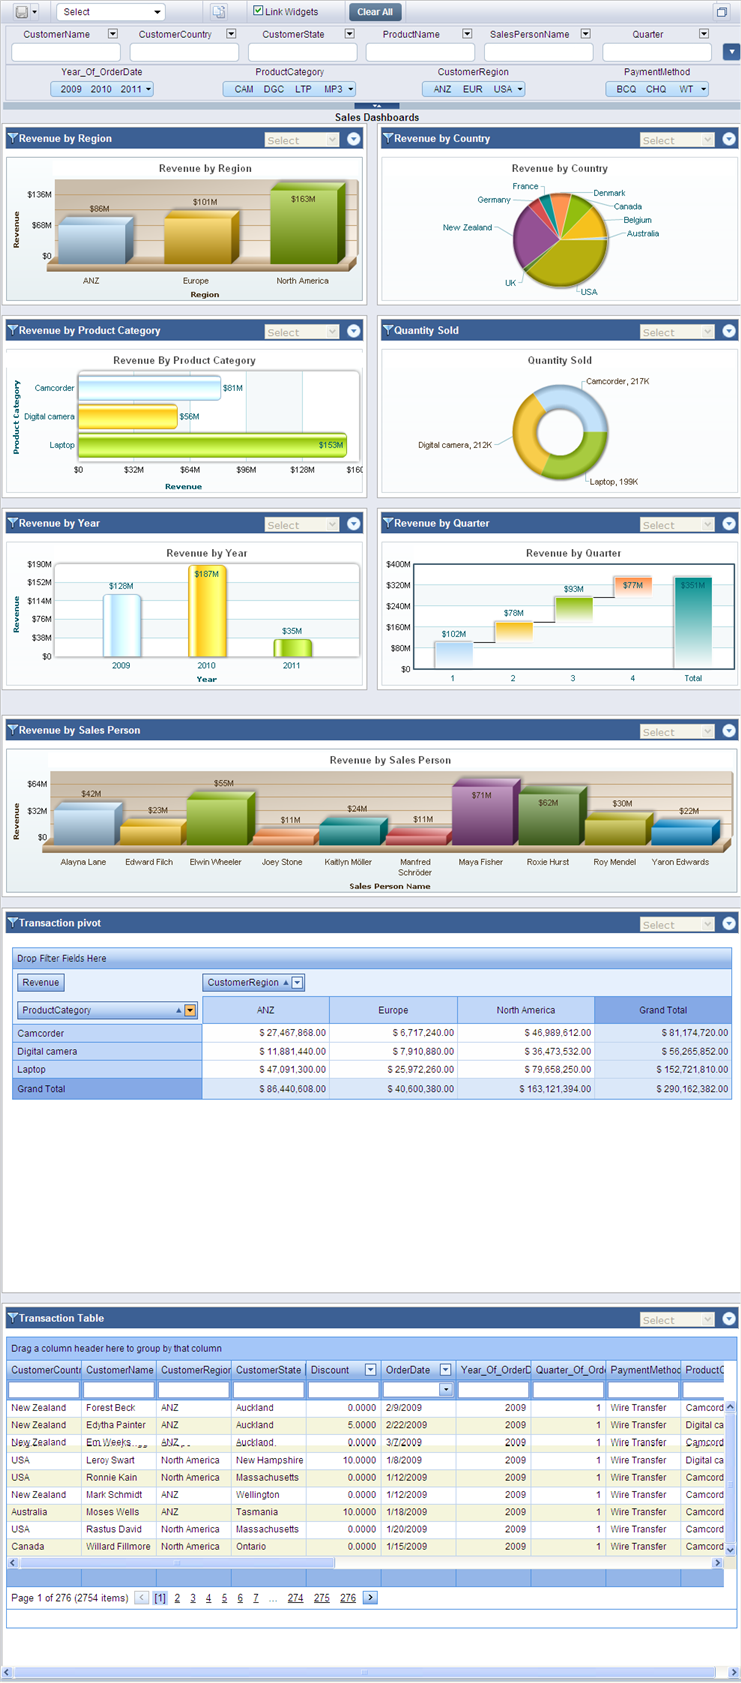
Task: Click the Clear All button
Action: click(375, 12)
